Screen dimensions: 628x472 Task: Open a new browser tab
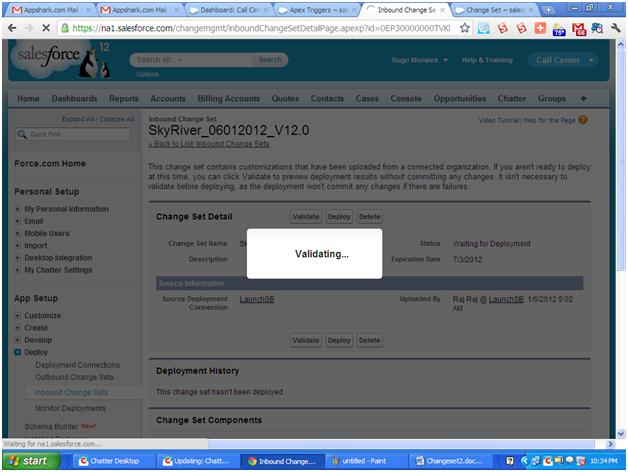pyautogui.click(x=548, y=10)
